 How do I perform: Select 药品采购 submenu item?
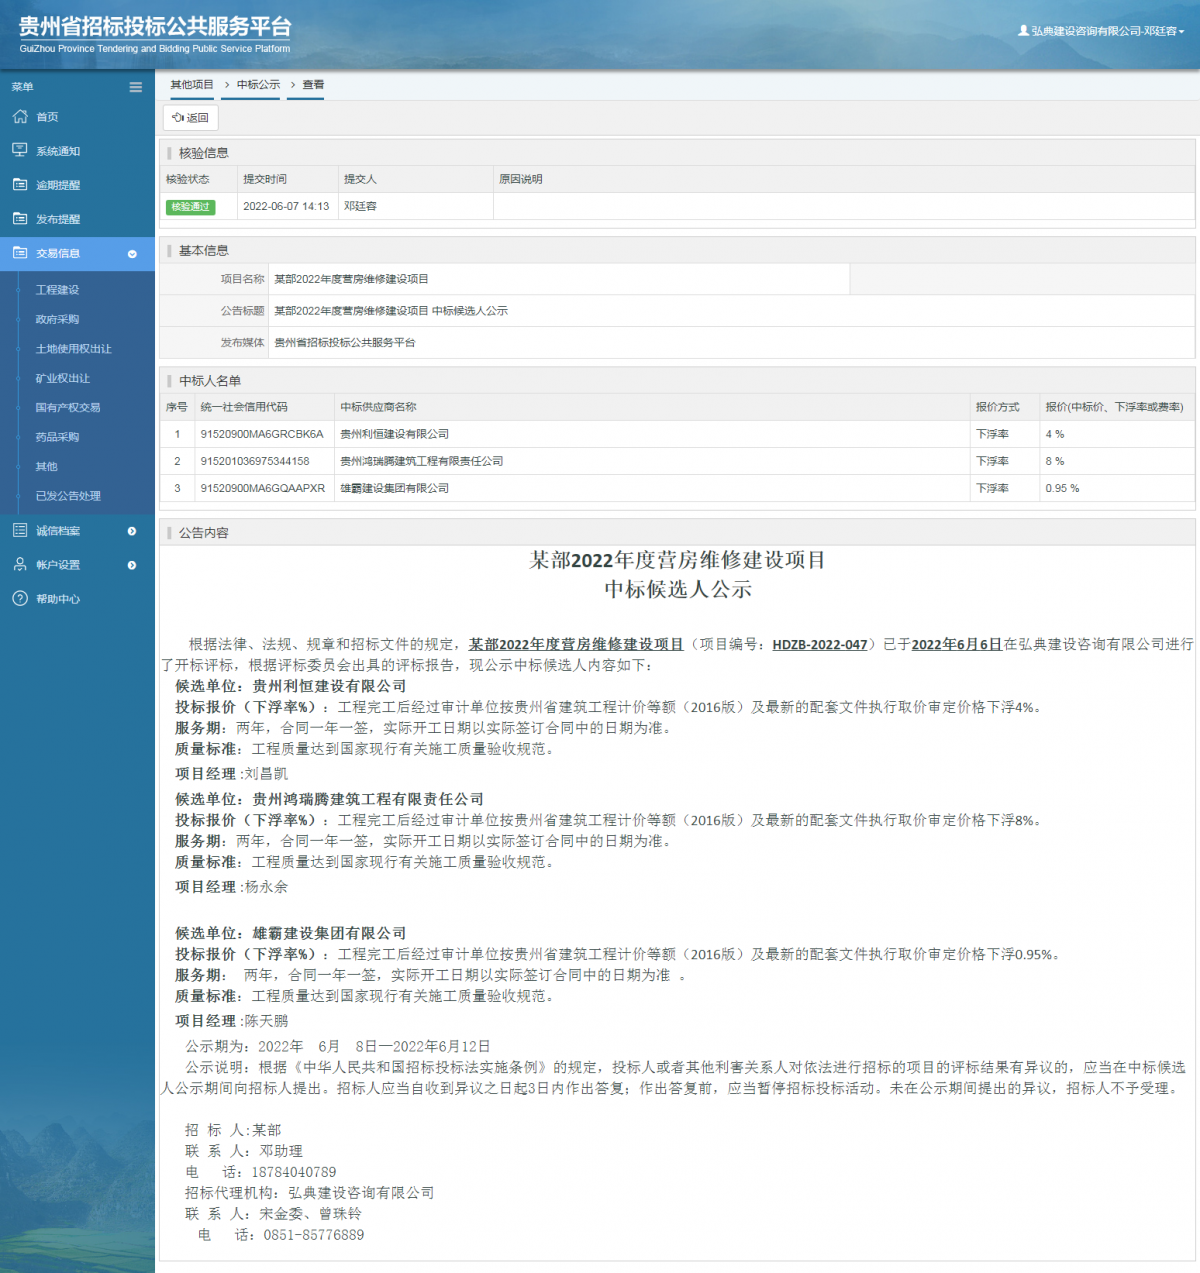click(x=57, y=437)
